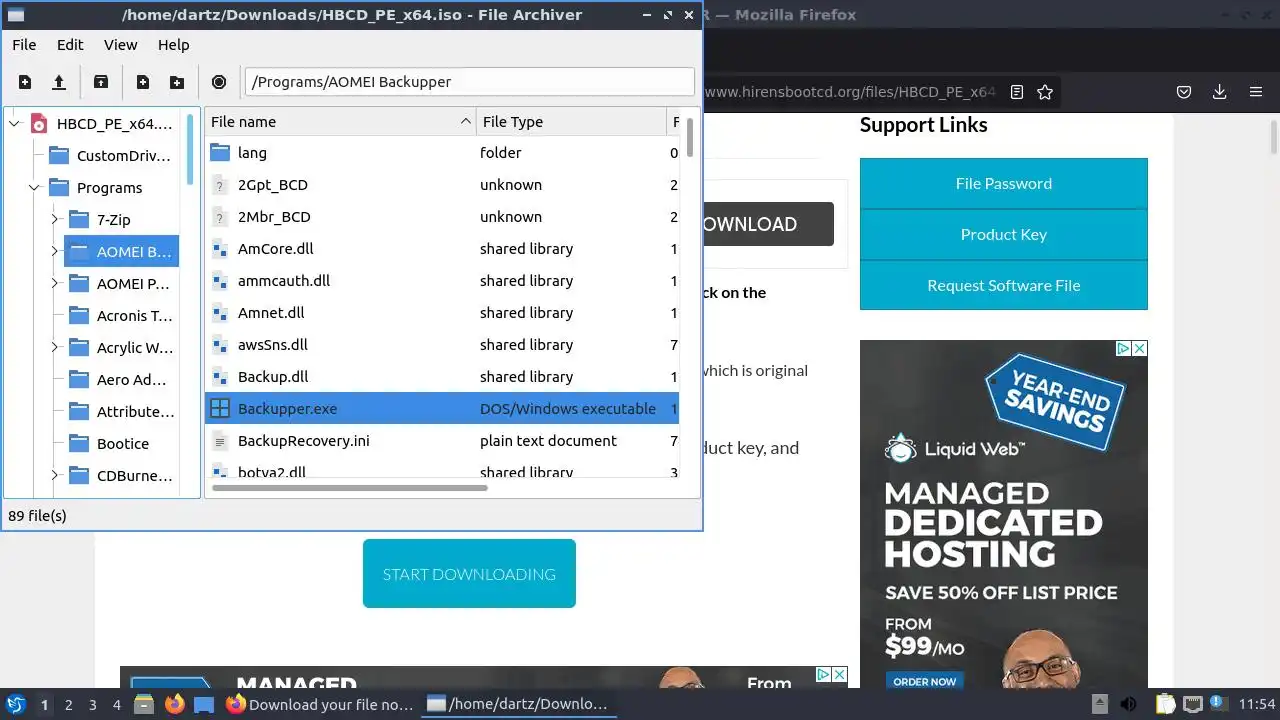The width and height of the screenshot is (1280, 720).
Task: Open Firefox hamburger application menu
Action: pyautogui.click(x=1256, y=92)
